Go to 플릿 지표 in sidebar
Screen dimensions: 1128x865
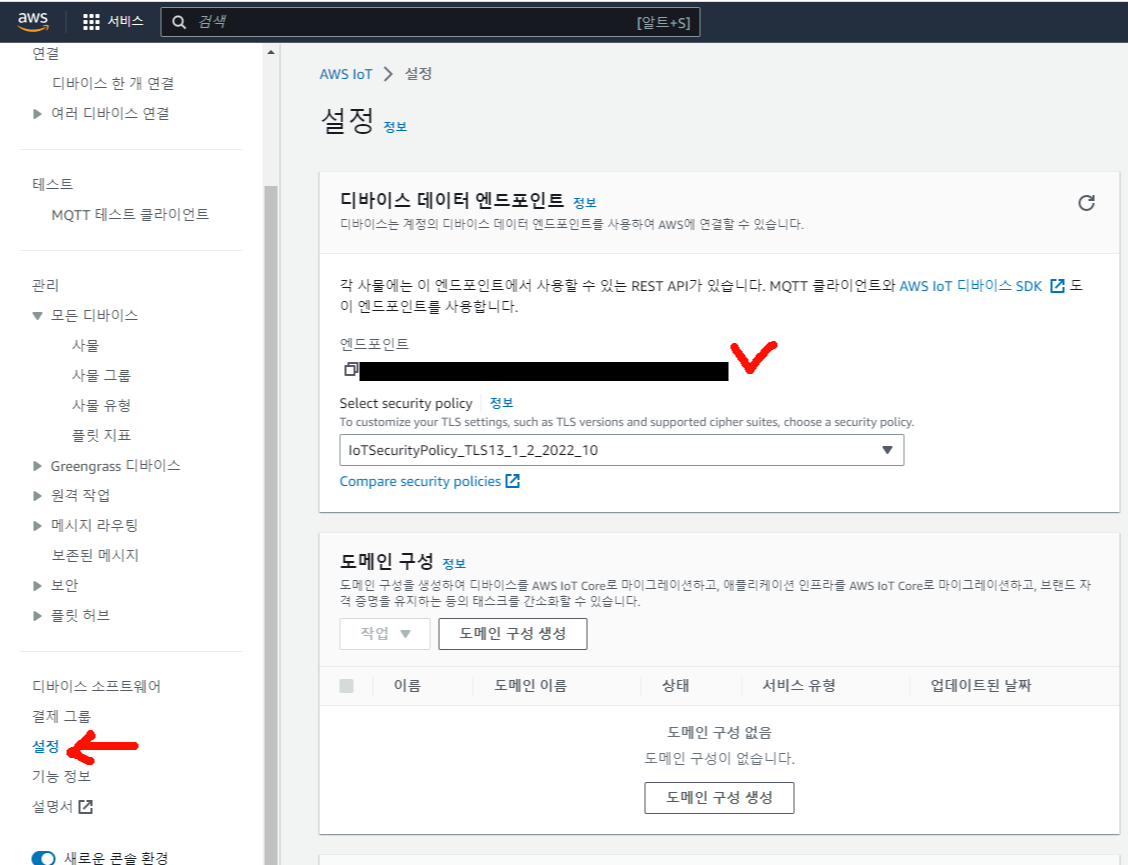tap(101, 435)
